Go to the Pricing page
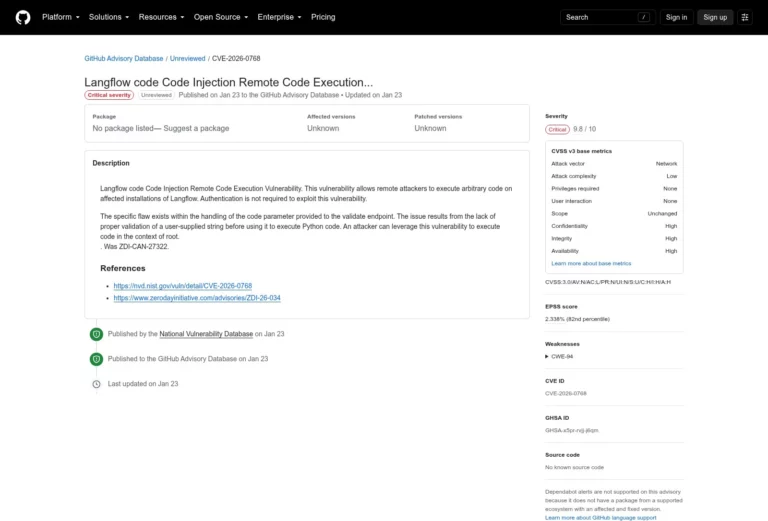Screen dimensions: 768x521 click(323, 17)
